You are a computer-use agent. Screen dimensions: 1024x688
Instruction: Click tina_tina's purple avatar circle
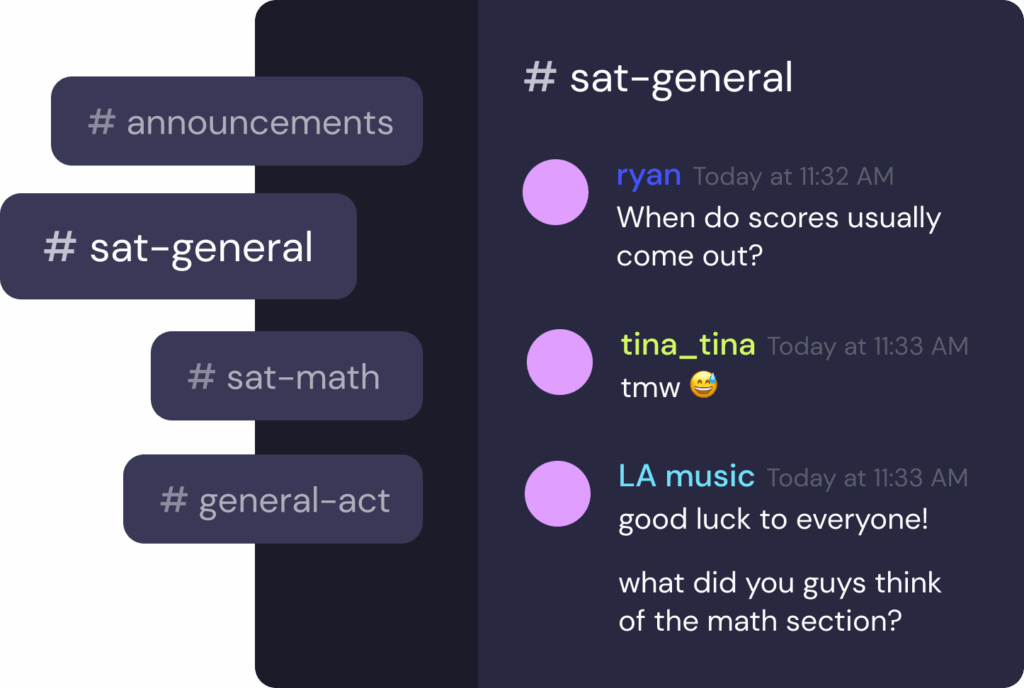point(559,362)
